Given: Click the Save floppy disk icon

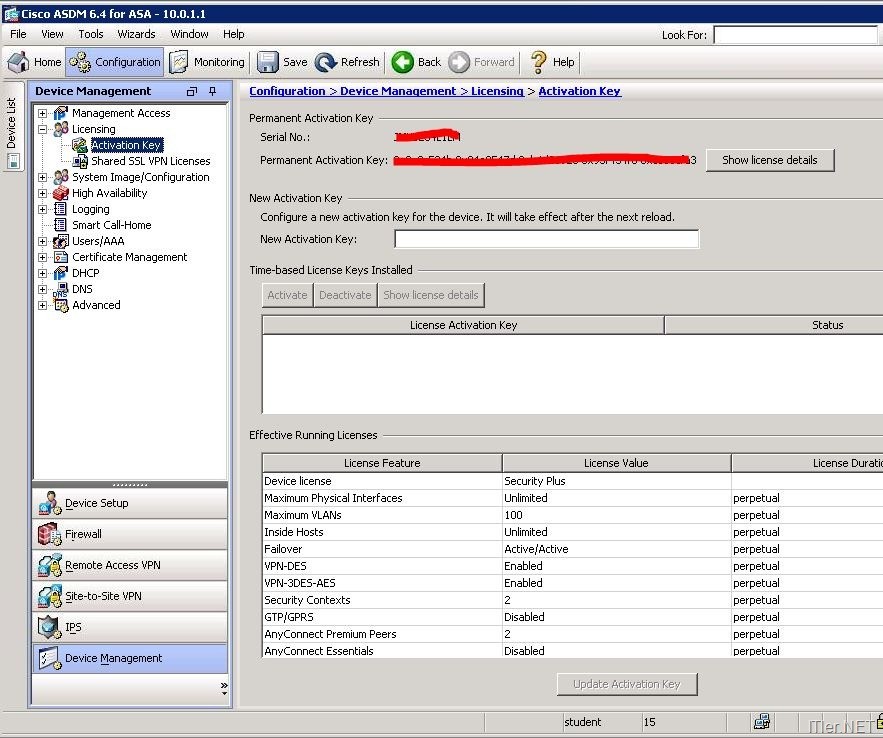Looking at the screenshot, I should pos(267,62).
